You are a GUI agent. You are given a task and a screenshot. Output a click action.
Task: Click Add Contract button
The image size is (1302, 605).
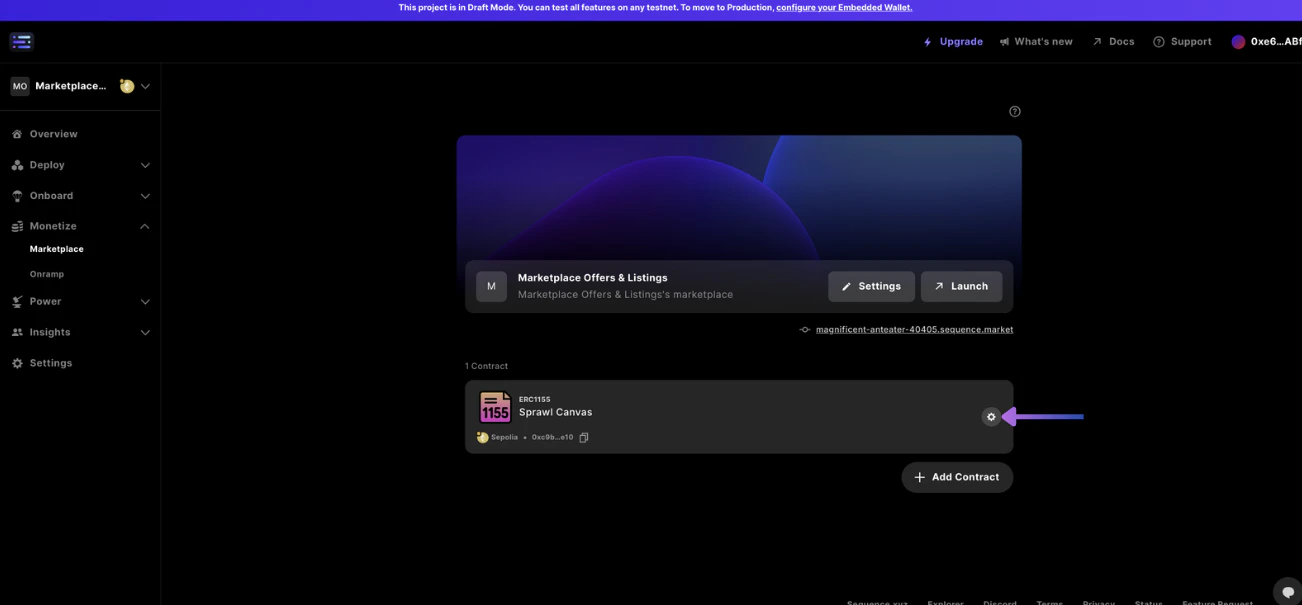[x=957, y=477]
